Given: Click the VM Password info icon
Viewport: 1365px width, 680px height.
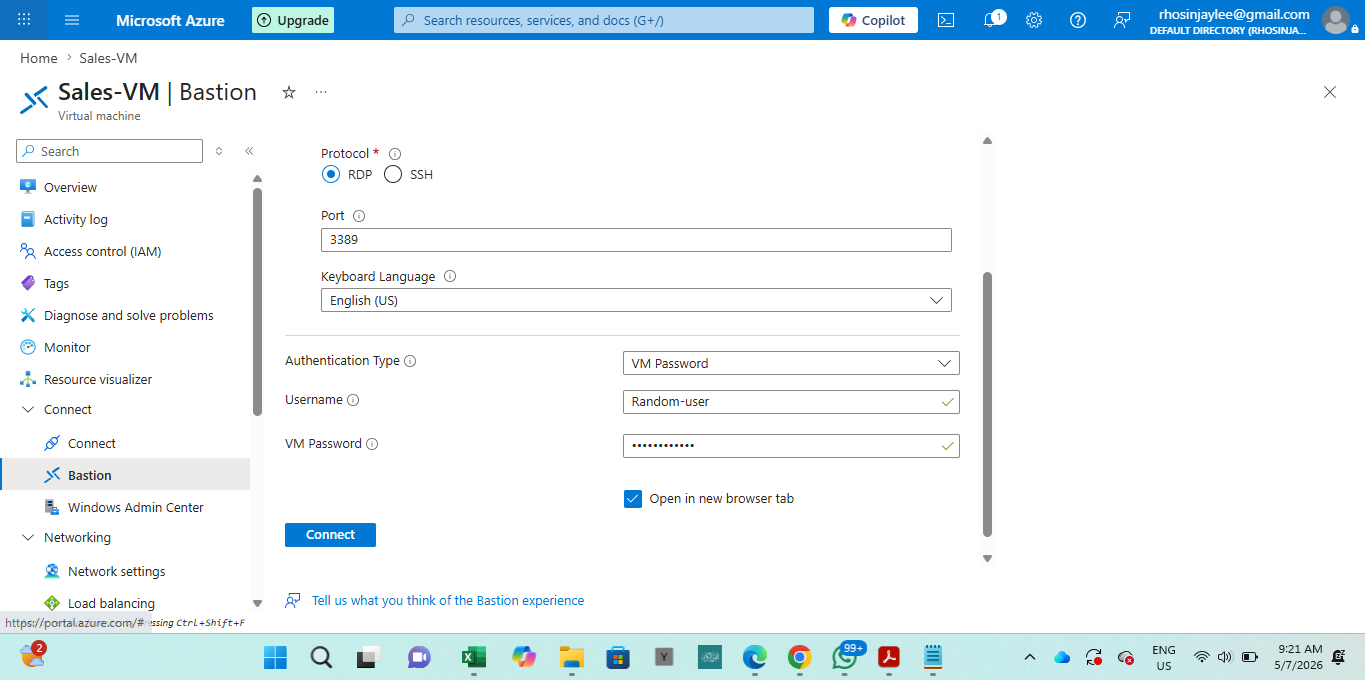Looking at the screenshot, I should (372, 444).
